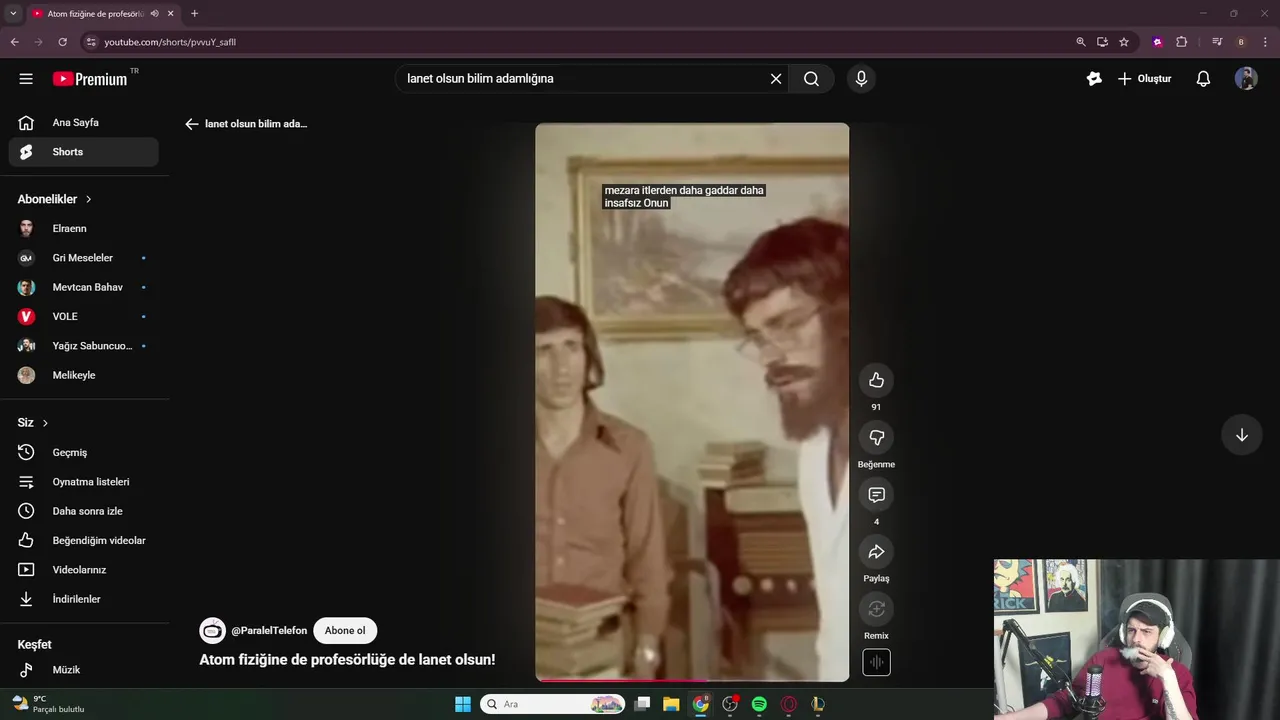Open the @ParalelTelefon channel link
The width and height of the screenshot is (1280, 720).
[x=269, y=631]
